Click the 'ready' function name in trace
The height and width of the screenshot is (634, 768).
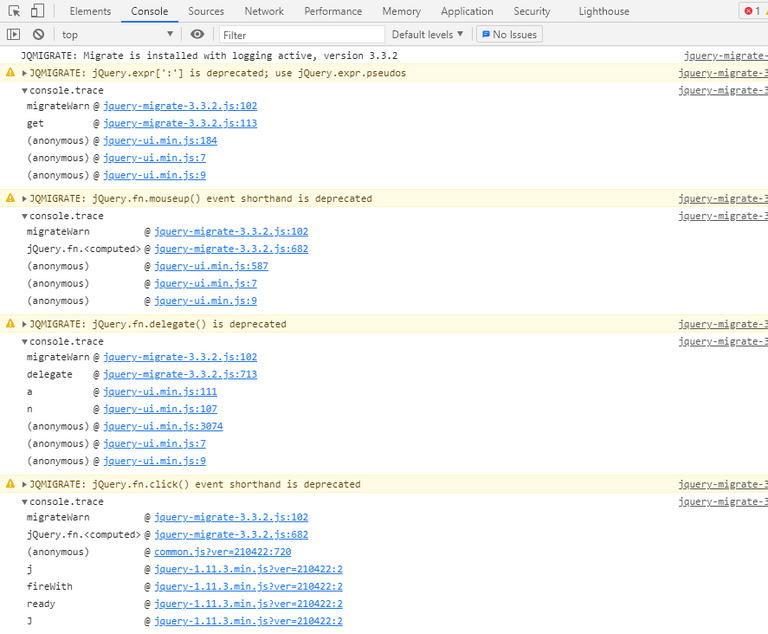click(41, 604)
